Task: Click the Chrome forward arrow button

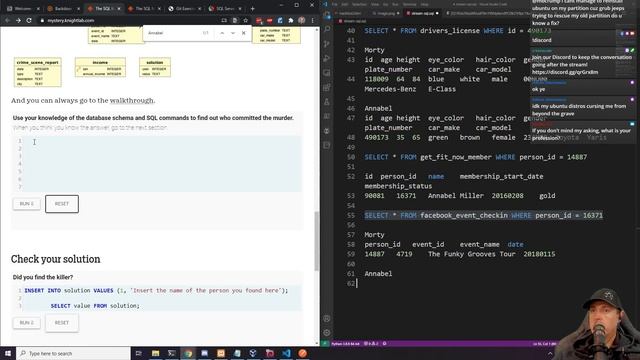Action: [18, 20]
